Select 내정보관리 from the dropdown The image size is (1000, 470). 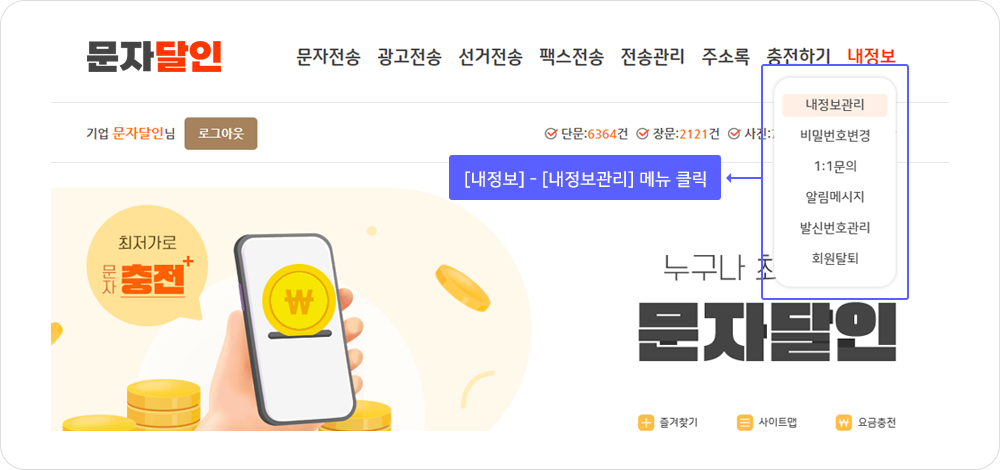pos(834,105)
